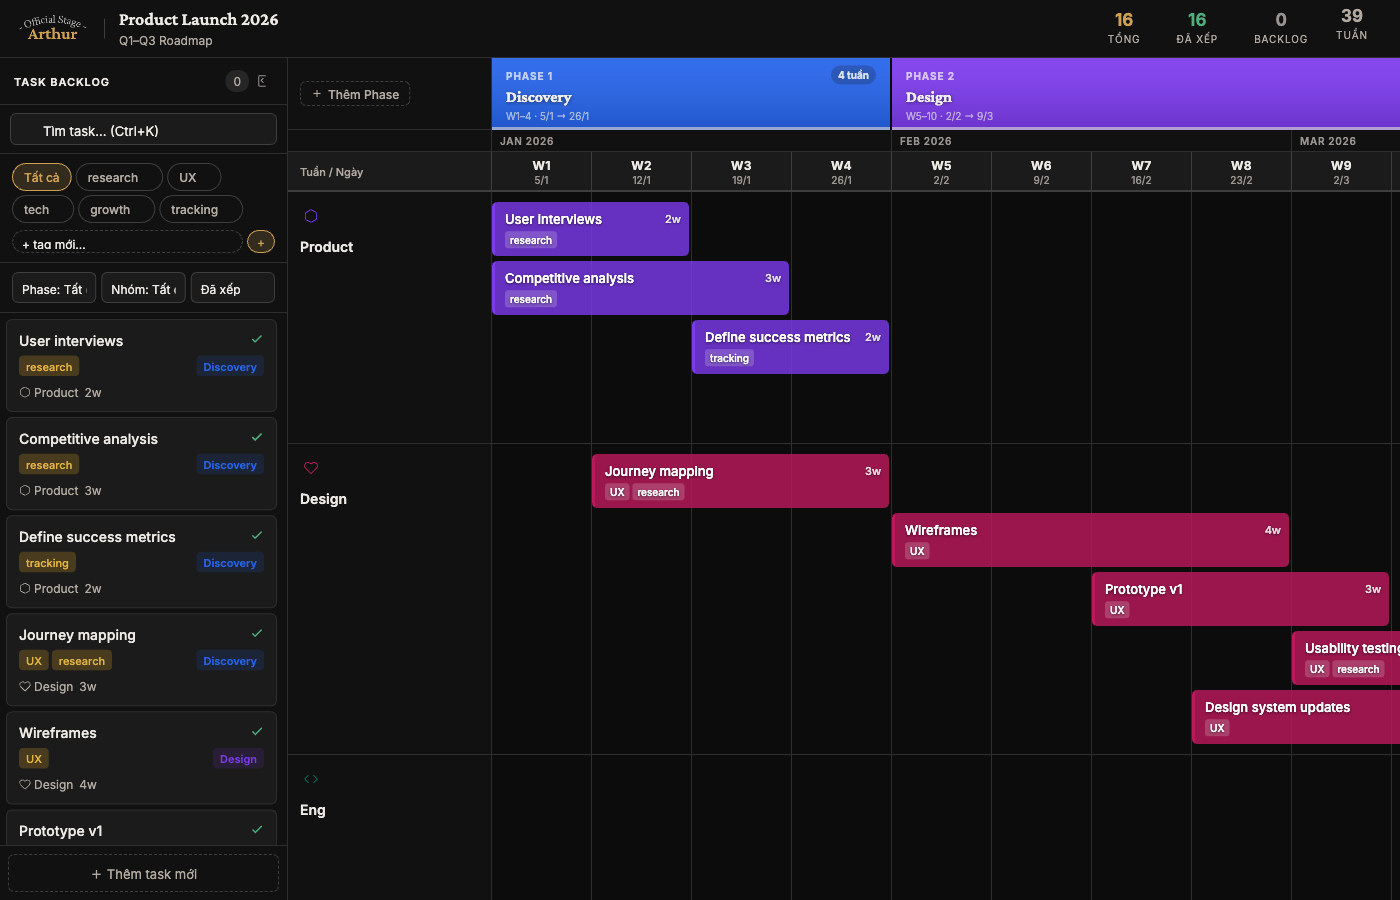Click the 0 BACKLOG counter
Viewport: 1400px width, 900px height.
pyautogui.click(x=1281, y=28)
